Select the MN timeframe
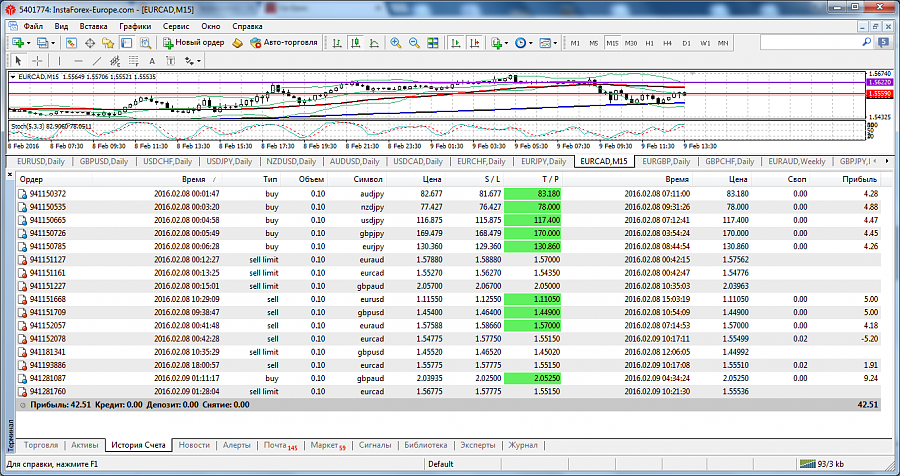 click(x=723, y=43)
